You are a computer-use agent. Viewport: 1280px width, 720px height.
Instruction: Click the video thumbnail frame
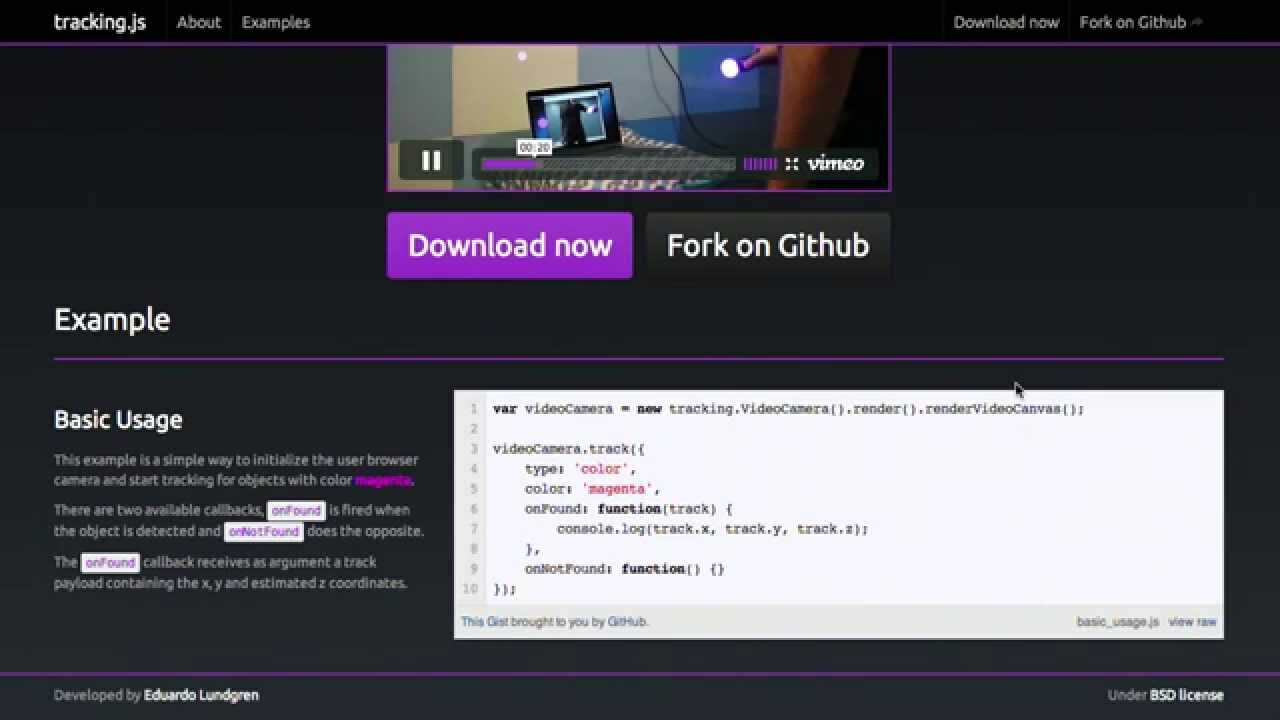click(639, 117)
